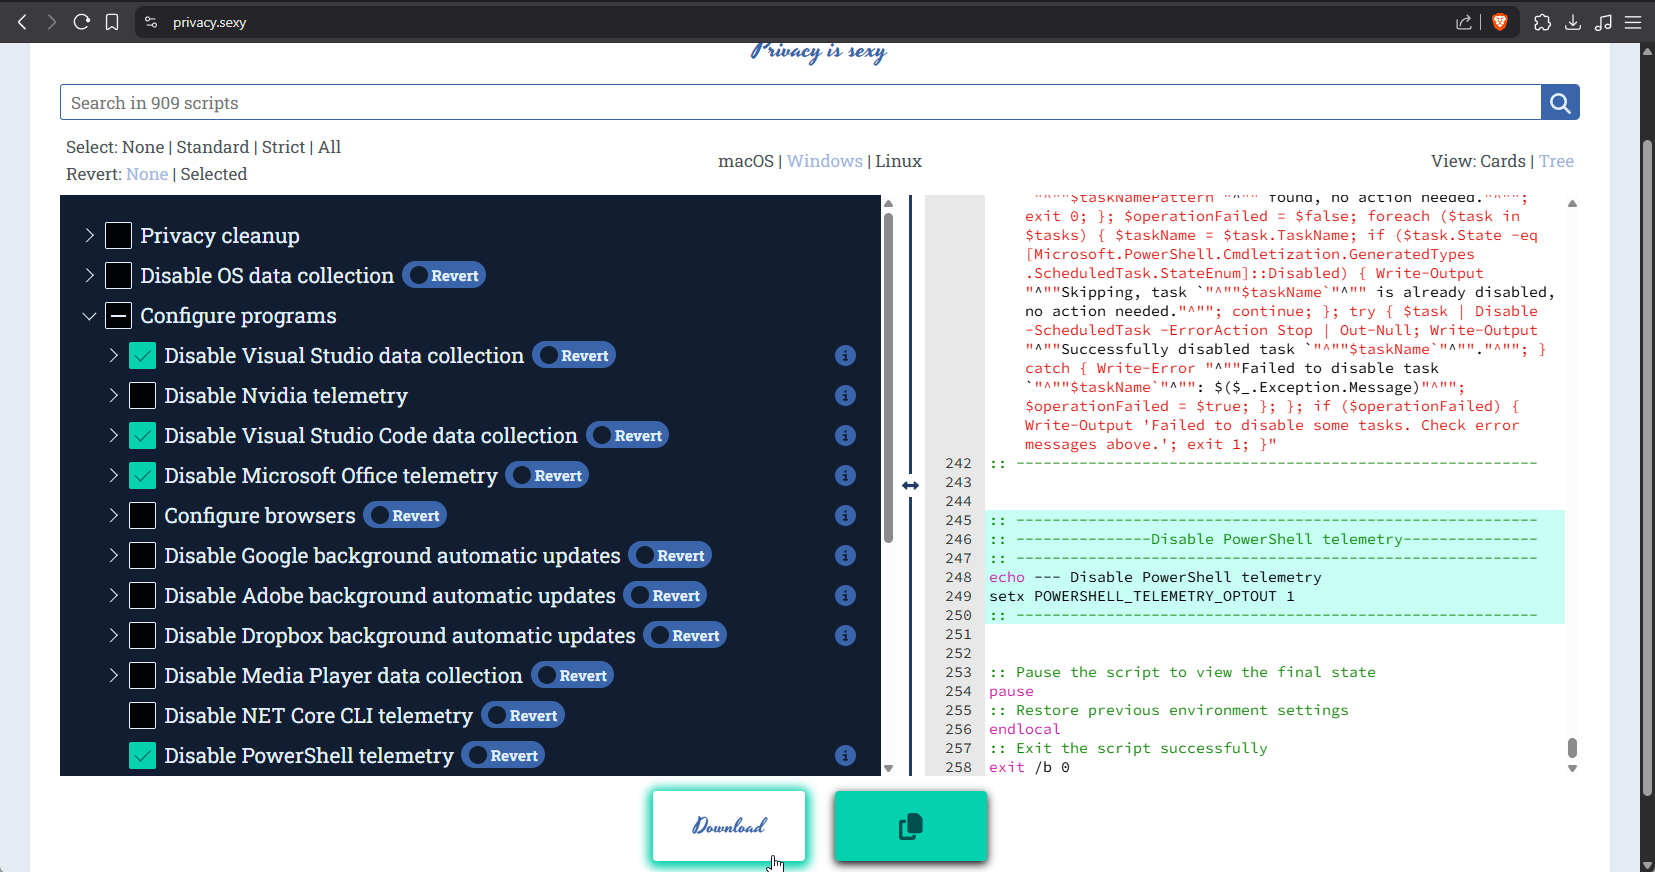
Task: Show info for Disable Microsoft Office telemetry
Action: 845,476
